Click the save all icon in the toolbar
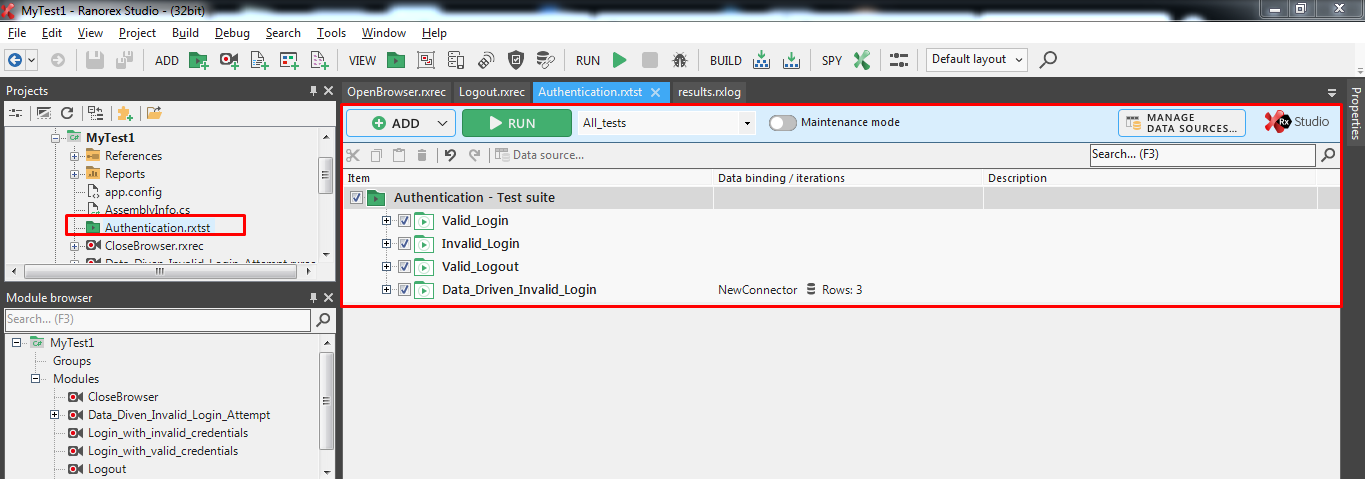This screenshot has width=1365, height=479. point(124,60)
